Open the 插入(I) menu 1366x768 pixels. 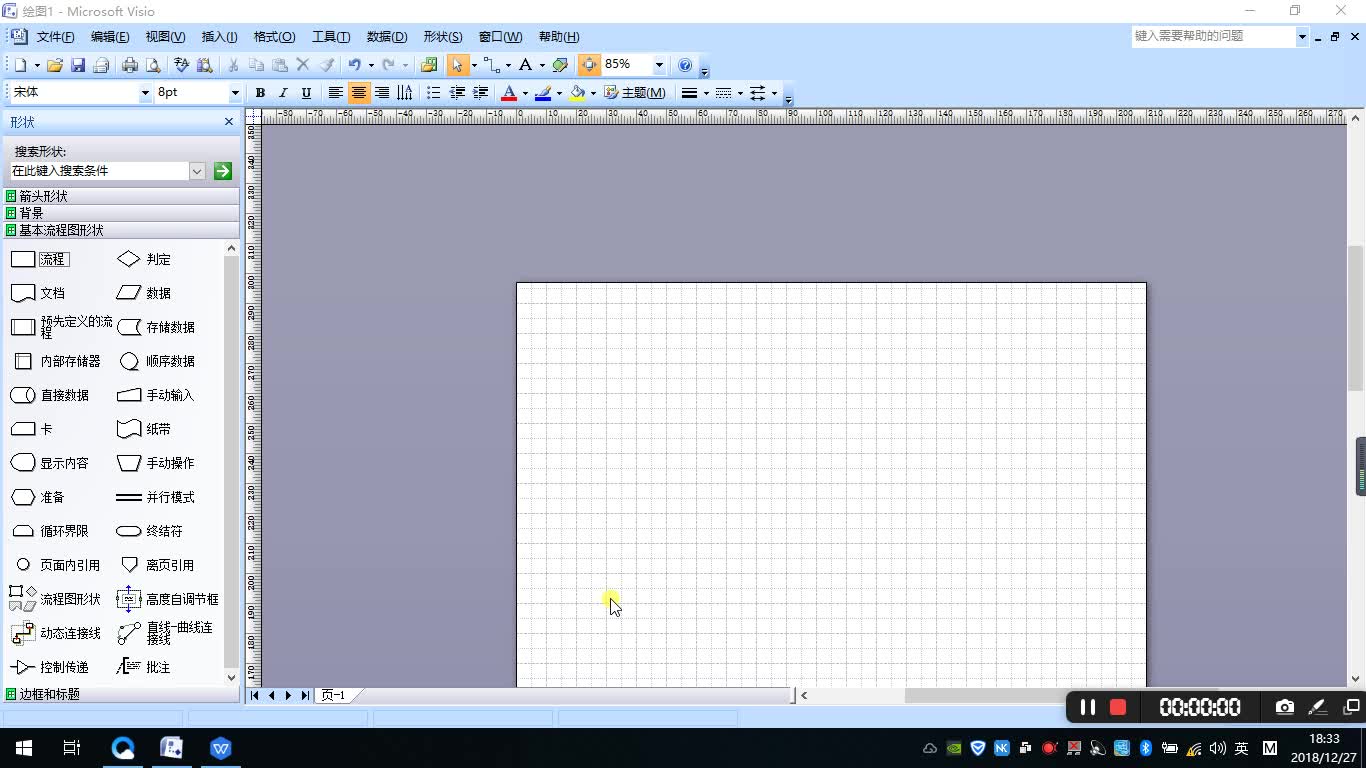[x=219, y=37]
